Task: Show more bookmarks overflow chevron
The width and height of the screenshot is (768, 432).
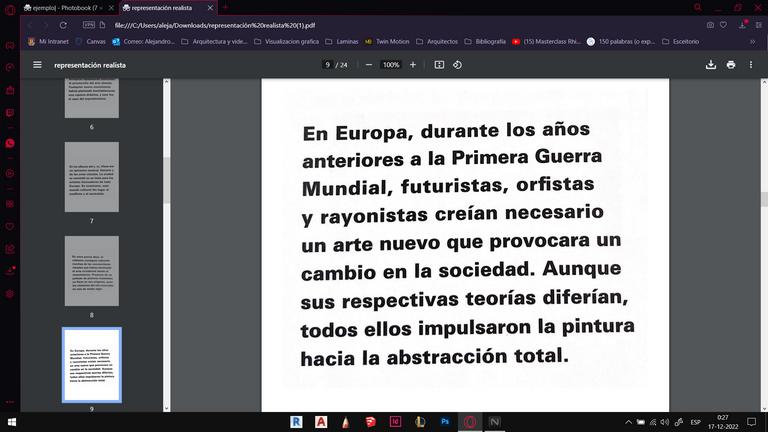Action: tap(752, 42)
